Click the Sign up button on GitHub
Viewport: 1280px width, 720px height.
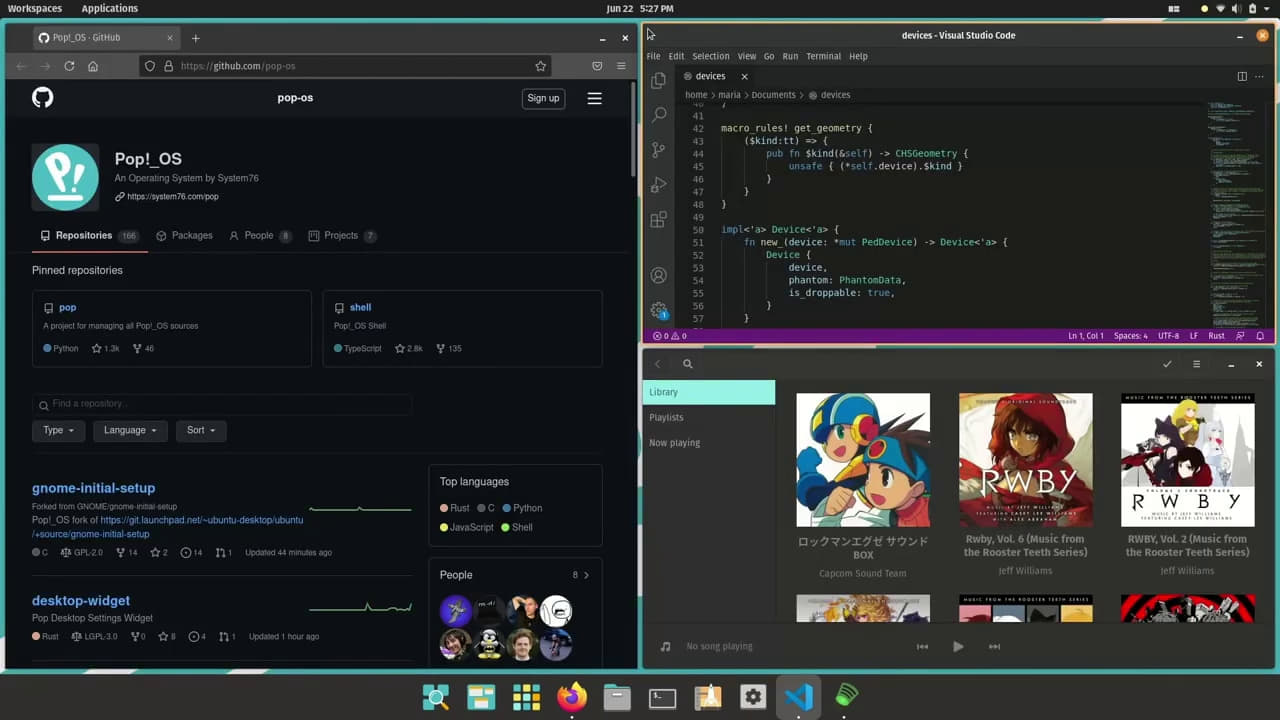(x=543, y=98)
